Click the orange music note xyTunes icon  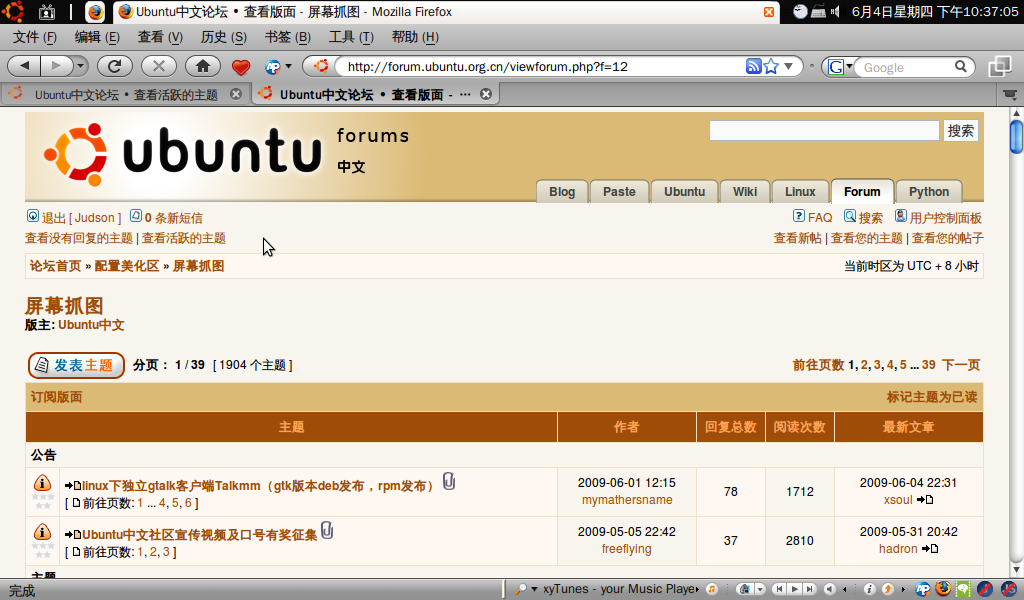[x=712, y=589]
